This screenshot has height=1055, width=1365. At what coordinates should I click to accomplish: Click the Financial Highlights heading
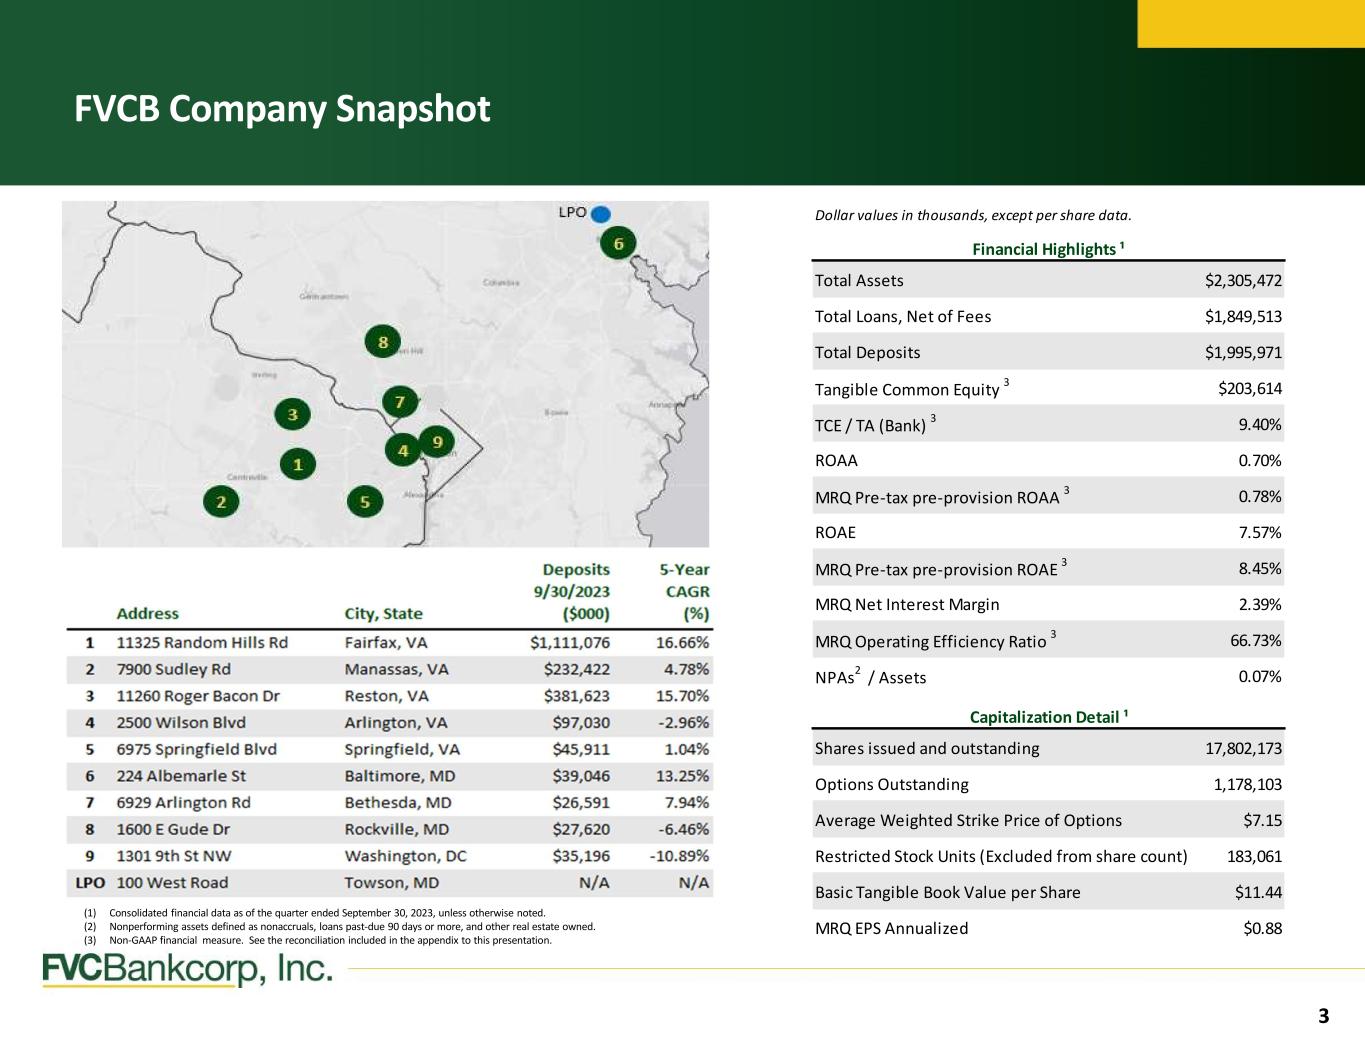click(1049, 249)
